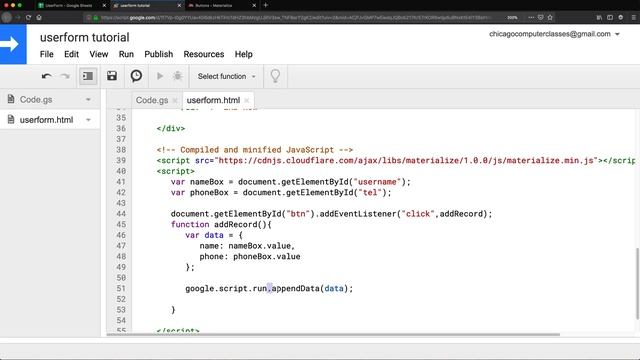Open the Select function dropdown
This screenshot has width=640, height=360.
[x=227, y=76]
